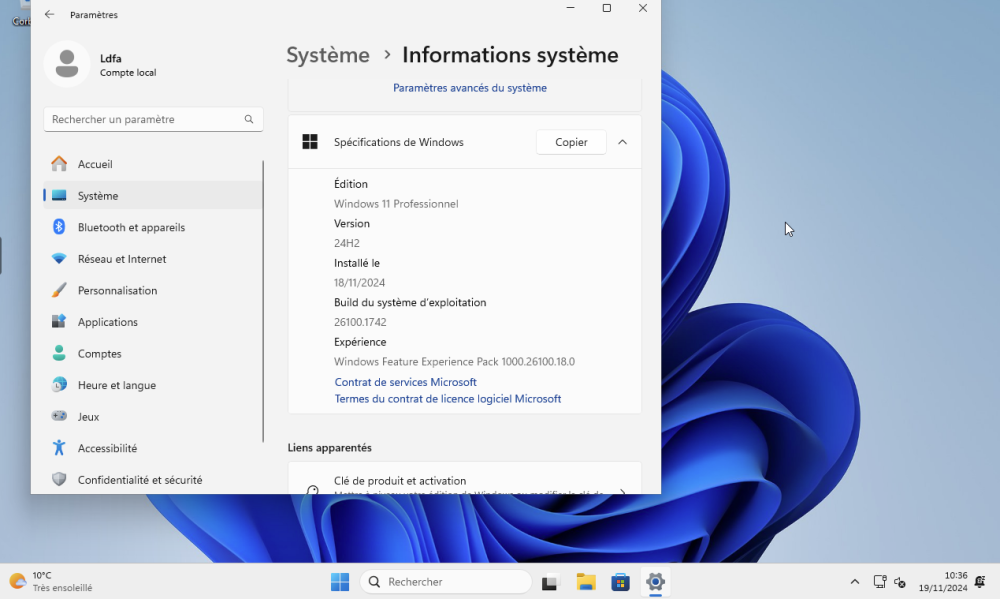Open Personnalisation settings
Image resolution: width=1000 pixels, height=599 pixels.
click(x=117, y=291)
